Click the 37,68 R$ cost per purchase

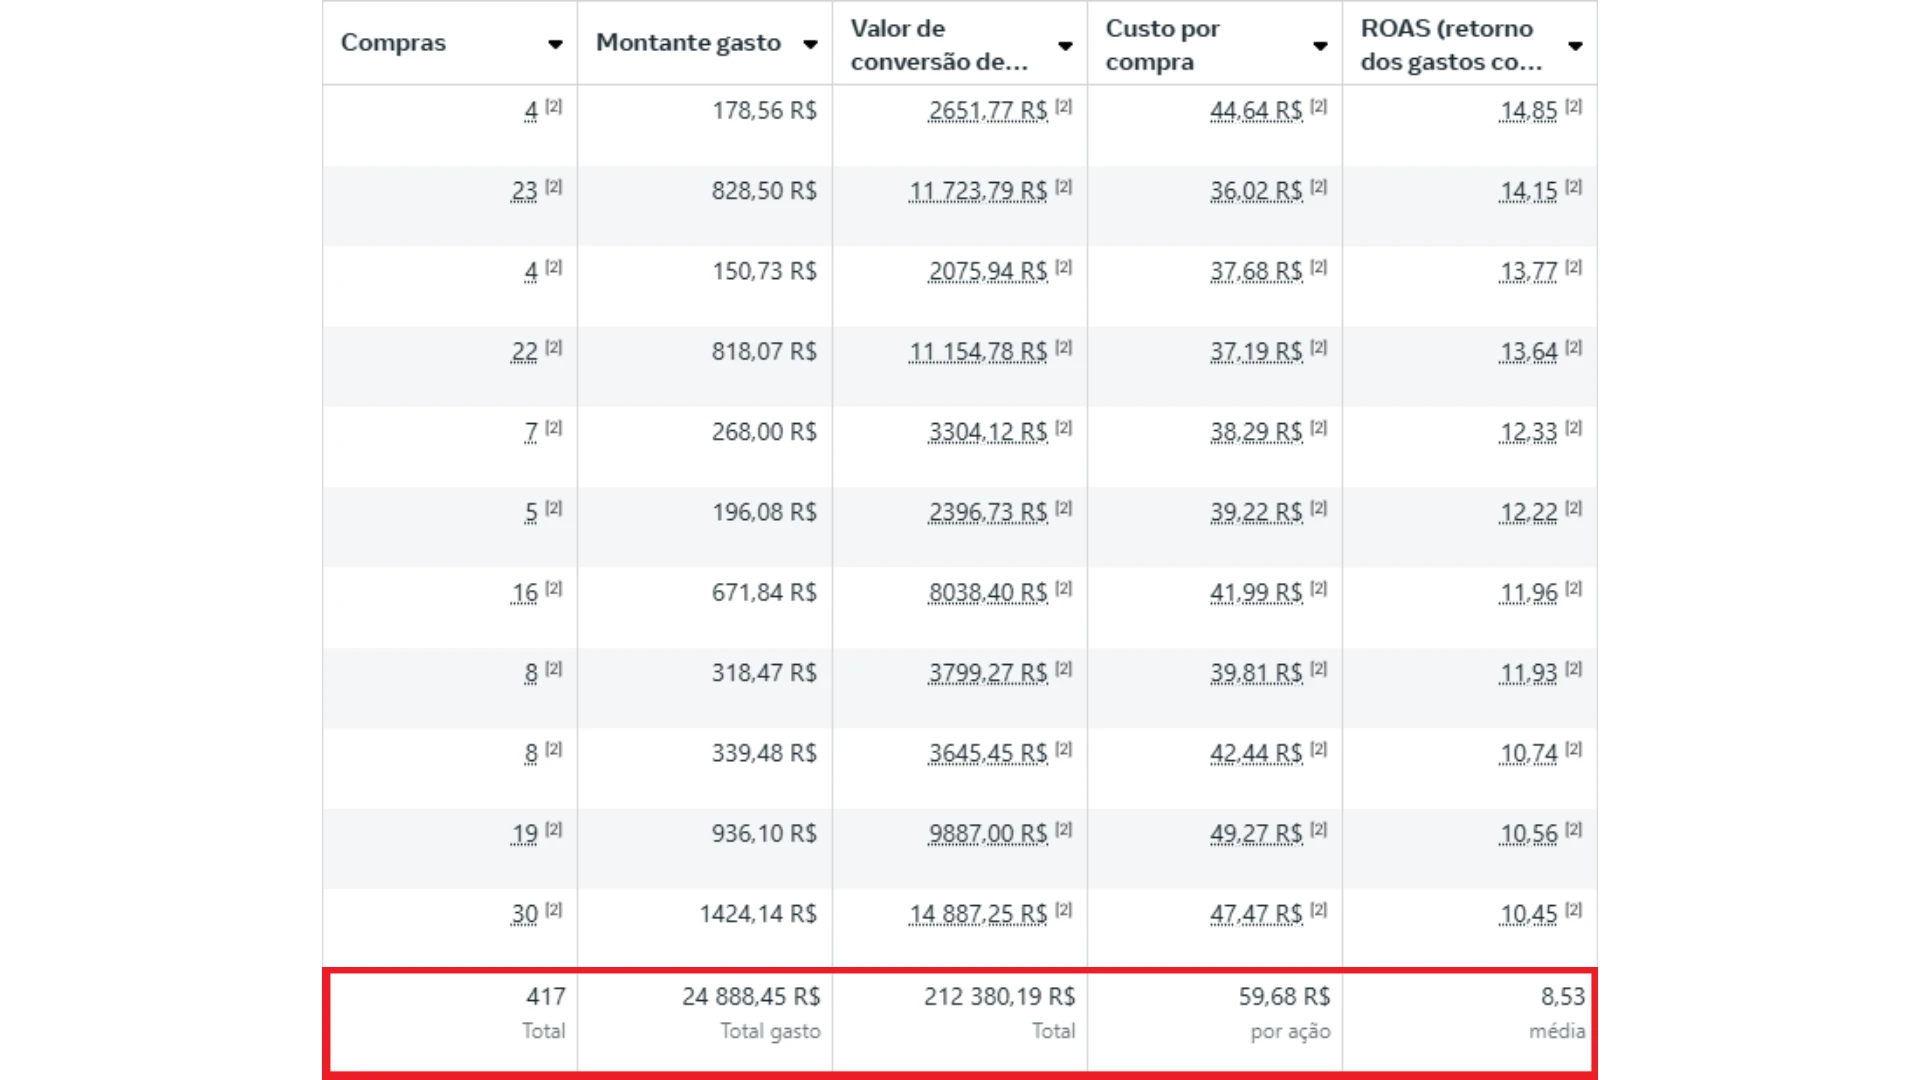click(1256, 272)
